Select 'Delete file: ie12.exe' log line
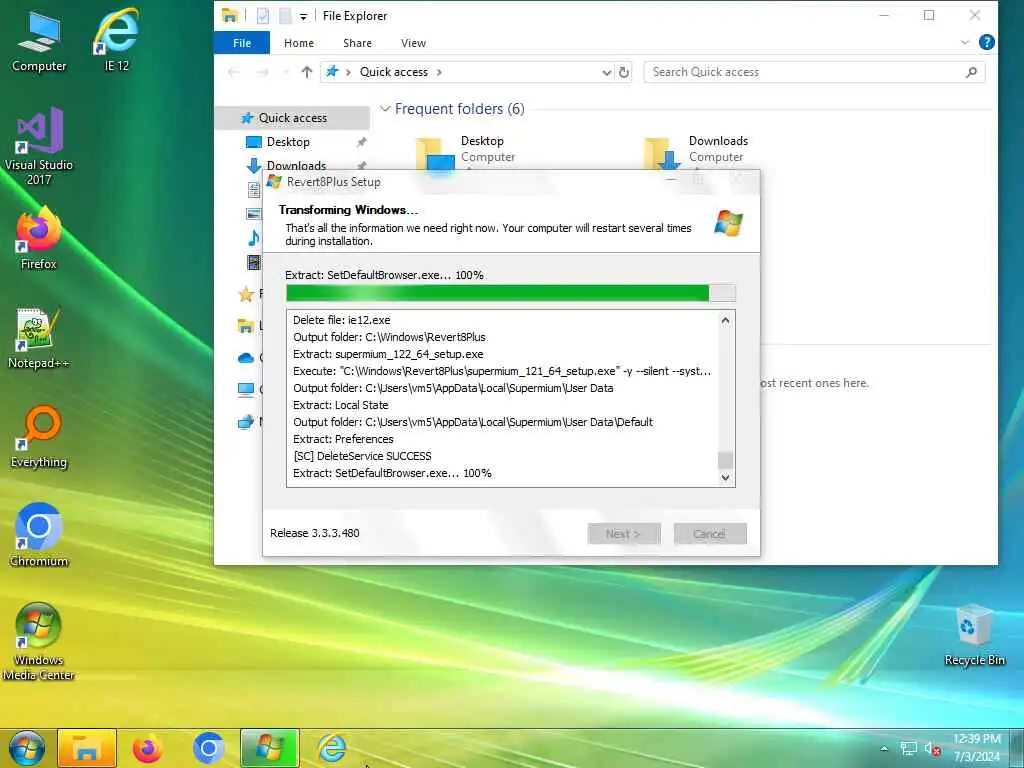The width and height of the screenshot is (1024, 768). tap(342, 320)
